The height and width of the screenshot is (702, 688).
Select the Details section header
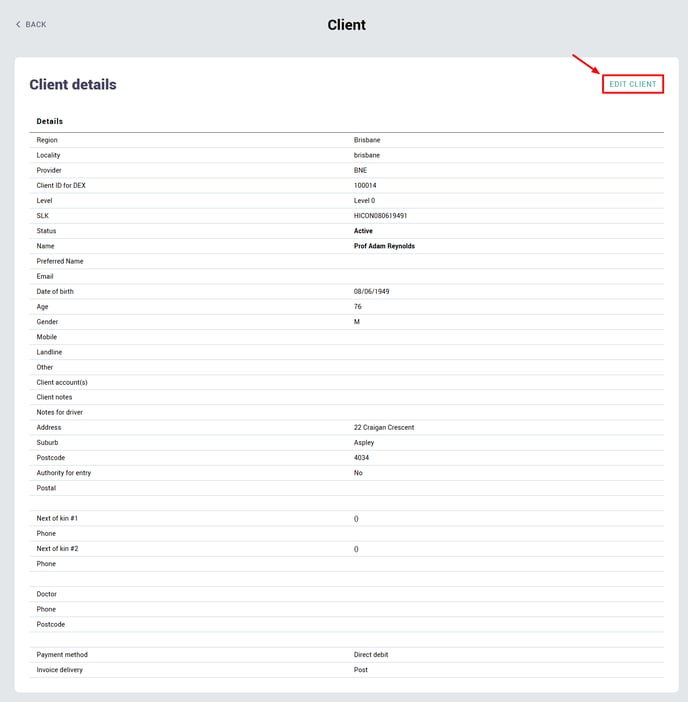tap(50, 121)
